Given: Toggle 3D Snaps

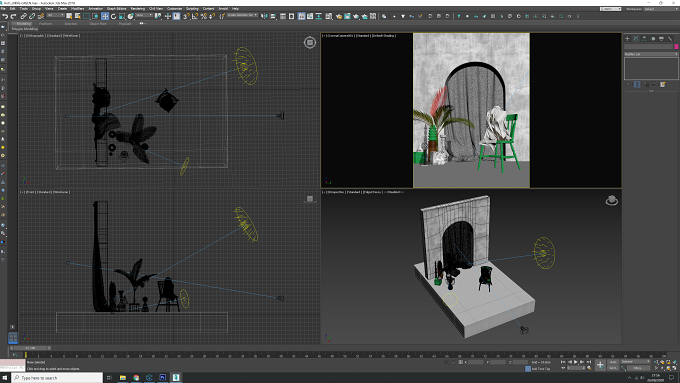Looking at the screenshot, I should coord(186,16).
